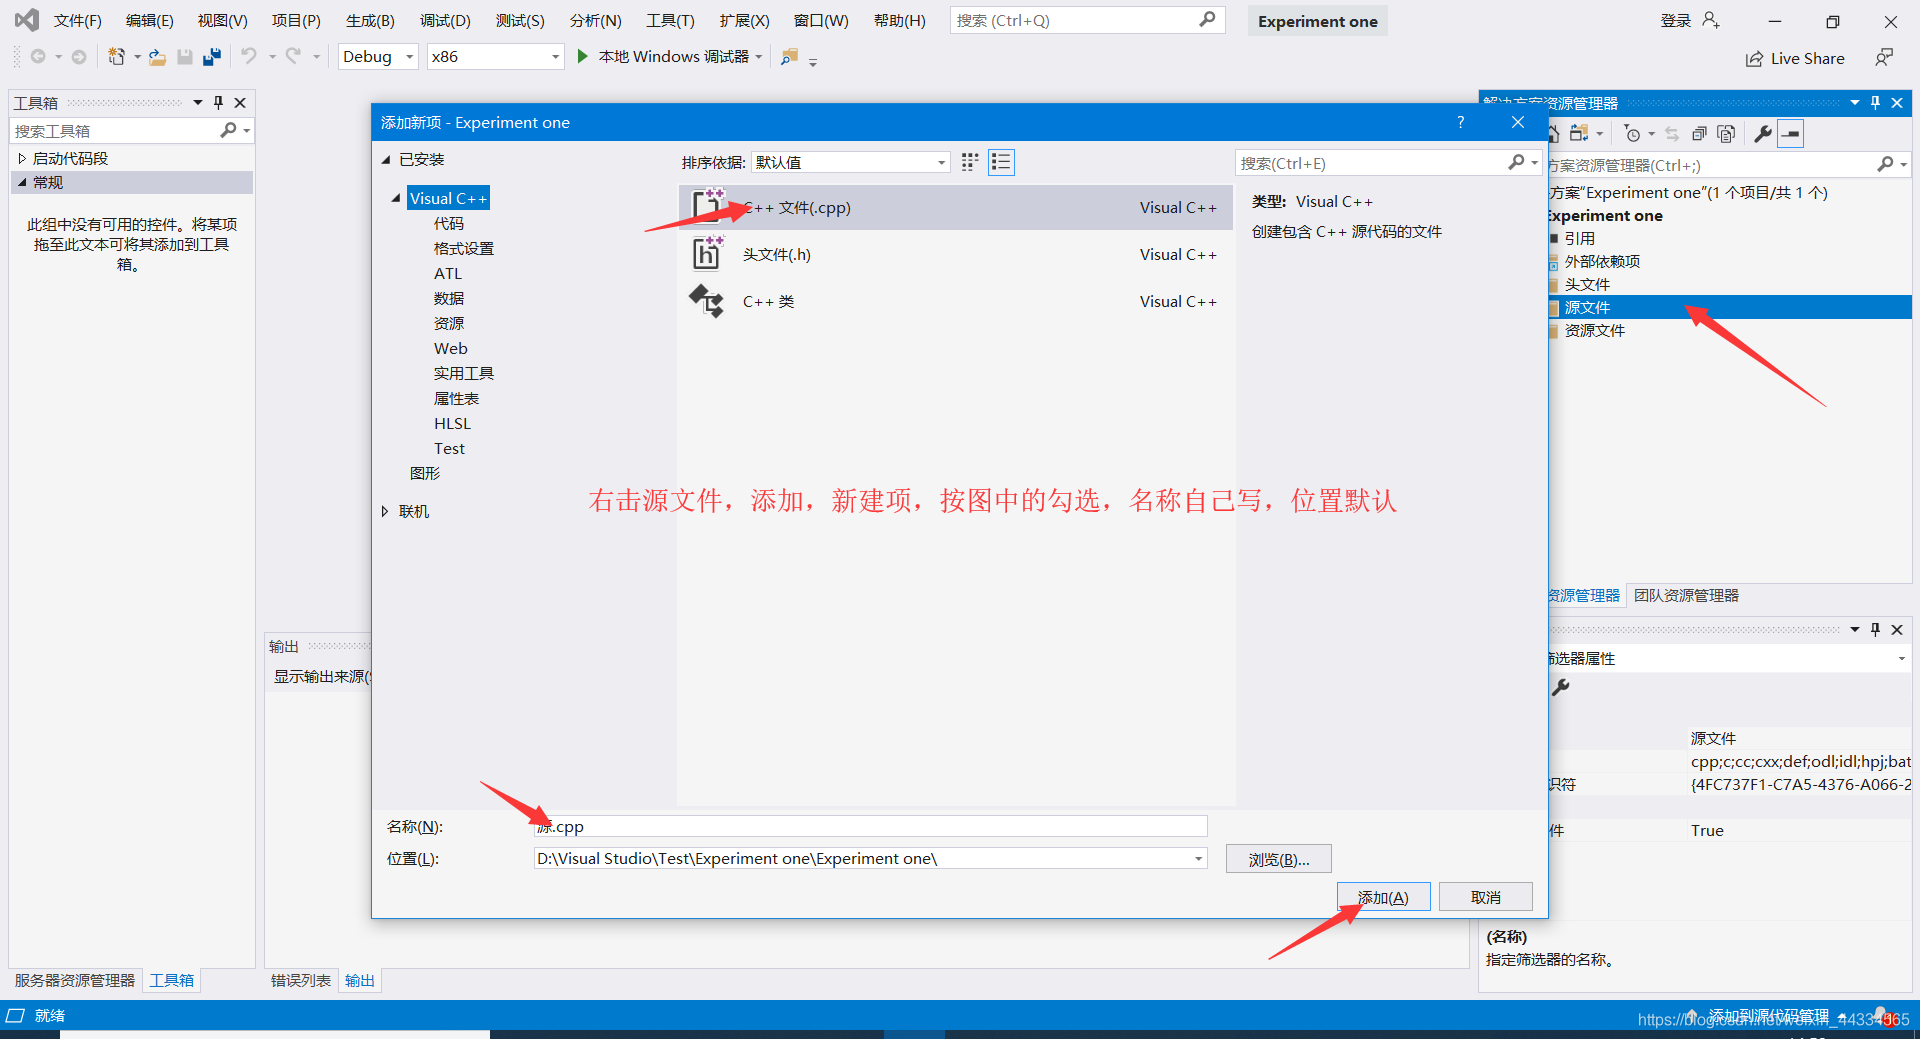The height and width of the screenshot is (1039, 1920).
Task: Select the C++ 文件(.cpp) template
Action: [x=955, y=207]
